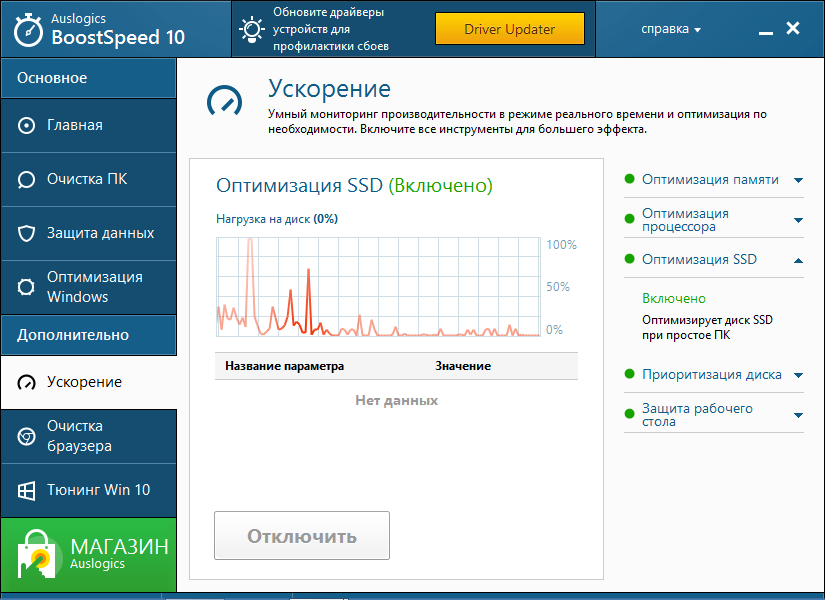This screenshot has height=600, width=825.
Task: Click the Оптимизация SSD link
Action: [x=699, y=259]
